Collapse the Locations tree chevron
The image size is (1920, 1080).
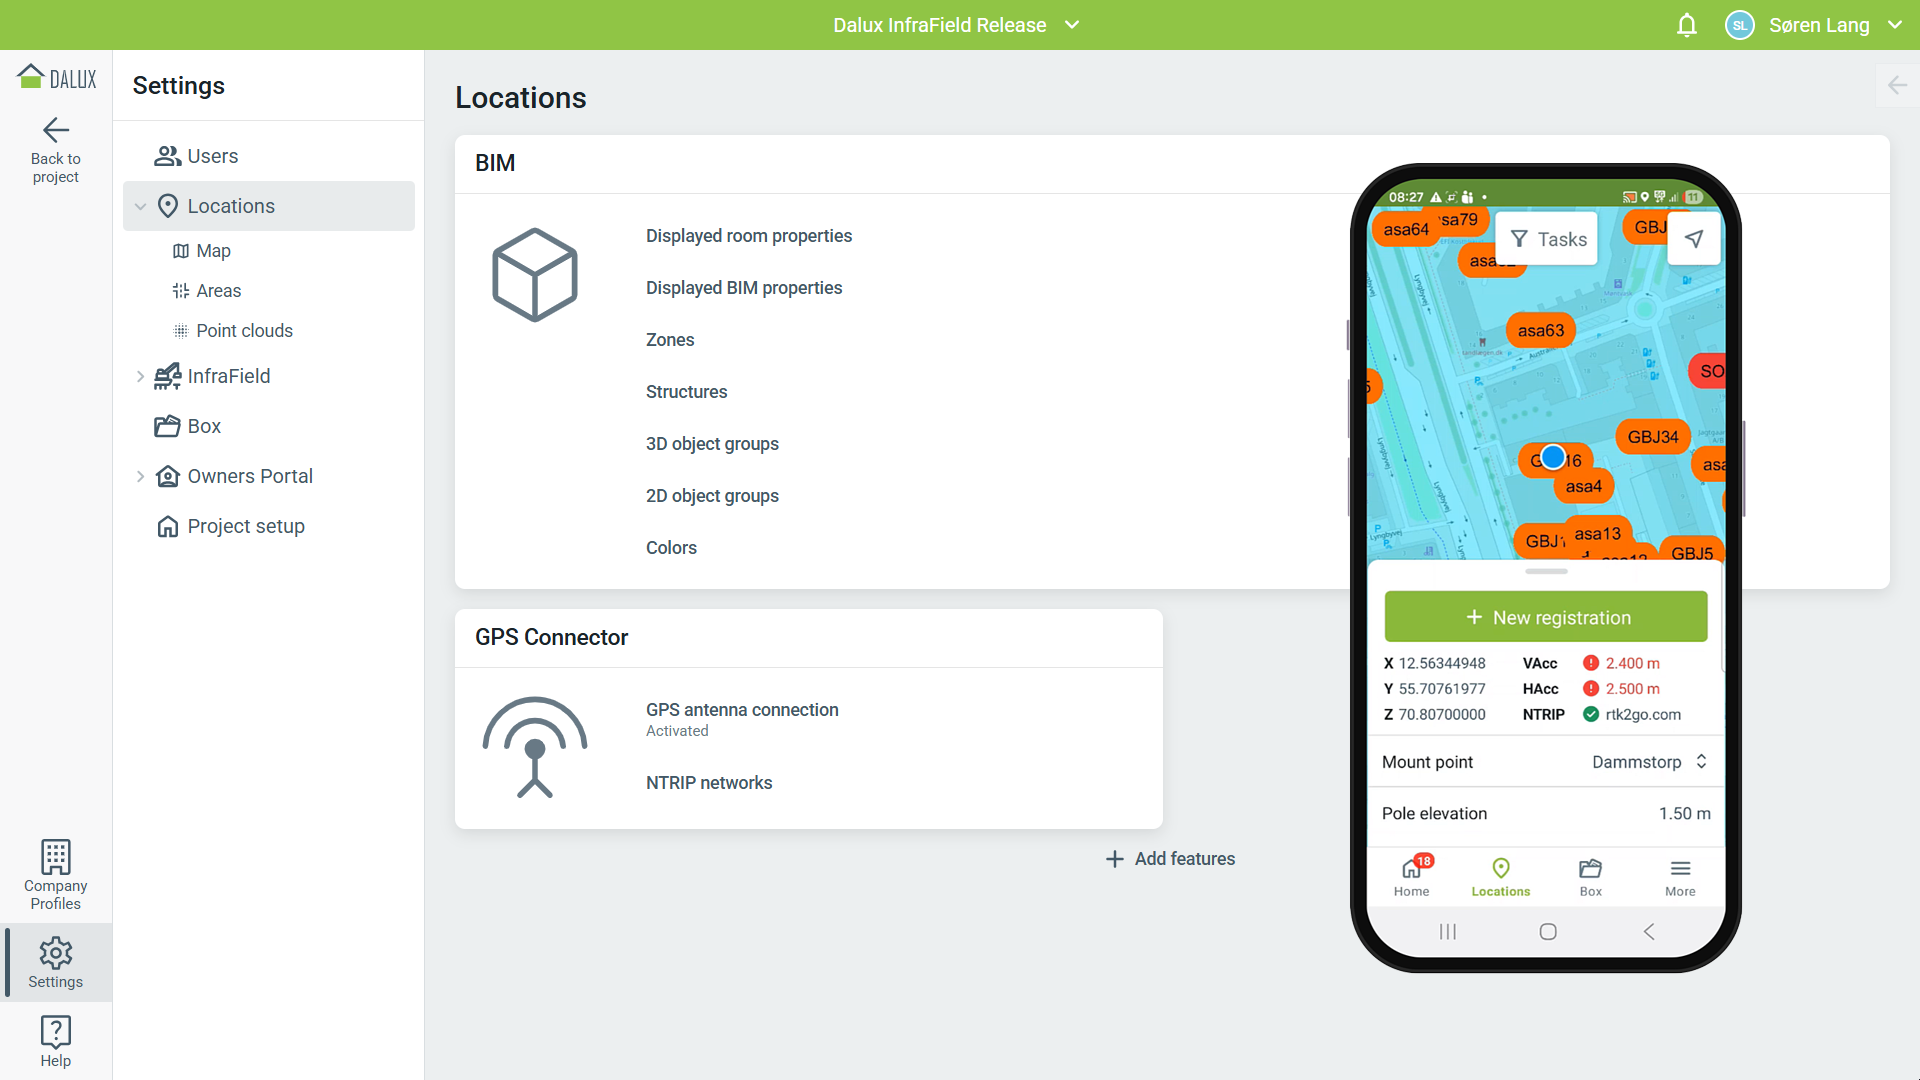(141, 206)
